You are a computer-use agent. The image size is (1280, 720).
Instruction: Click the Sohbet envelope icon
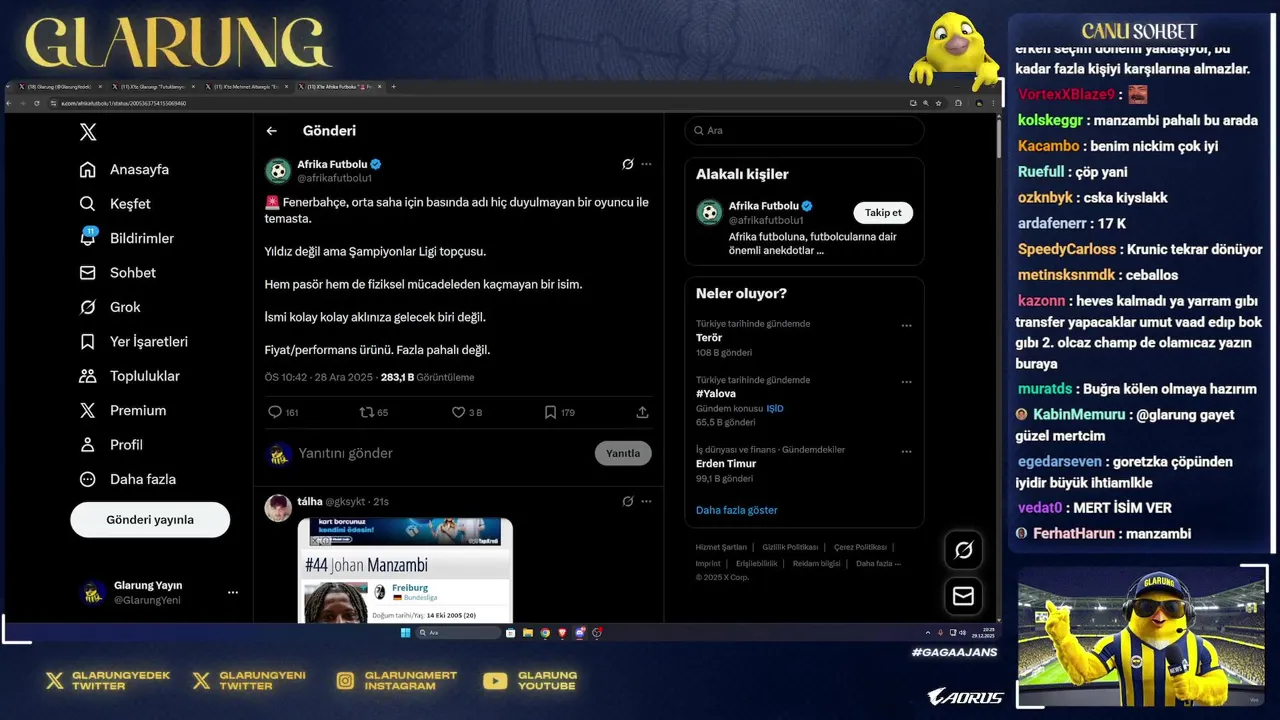88,273
